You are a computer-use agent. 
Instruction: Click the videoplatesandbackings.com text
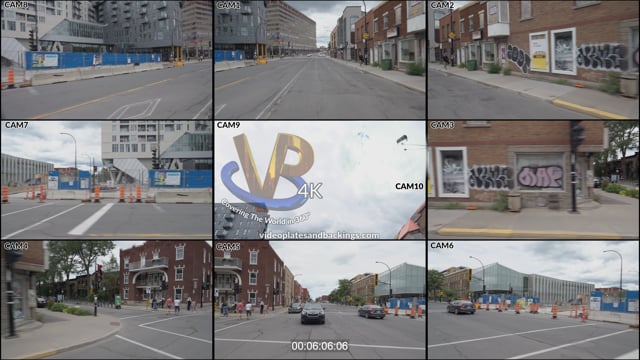point(319,235)
